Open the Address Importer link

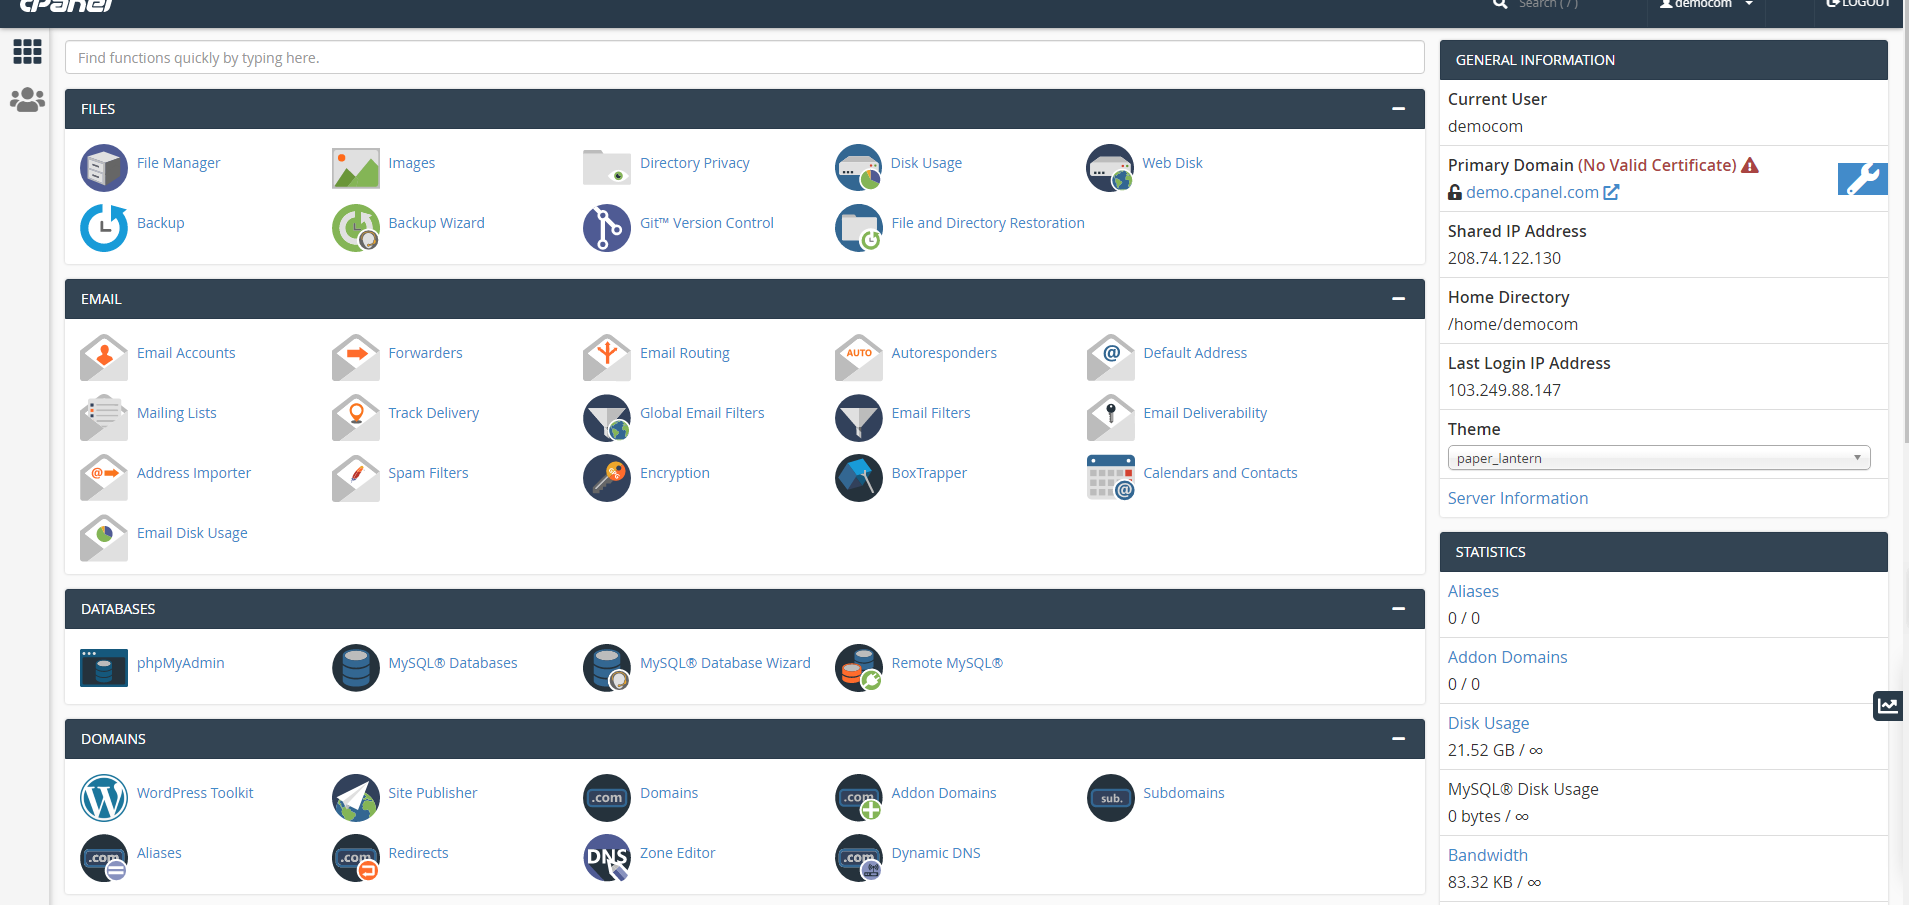(194, 473)
